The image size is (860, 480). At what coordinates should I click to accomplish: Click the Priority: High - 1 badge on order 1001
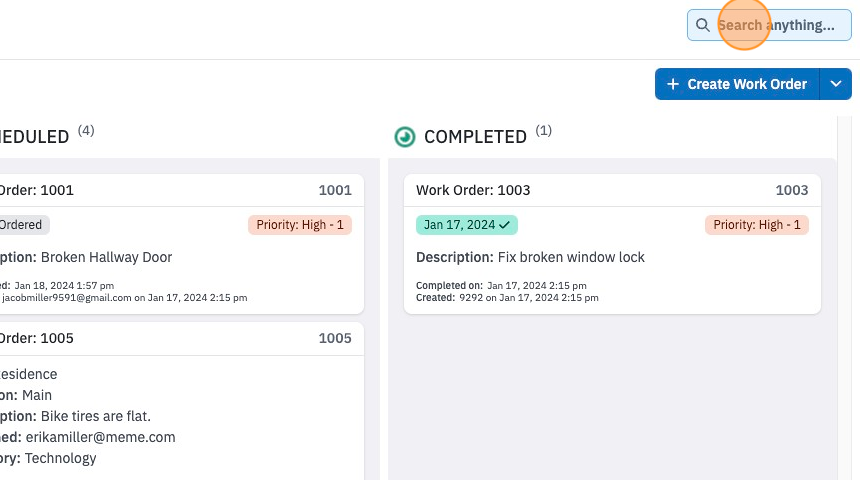coord(299,225)
